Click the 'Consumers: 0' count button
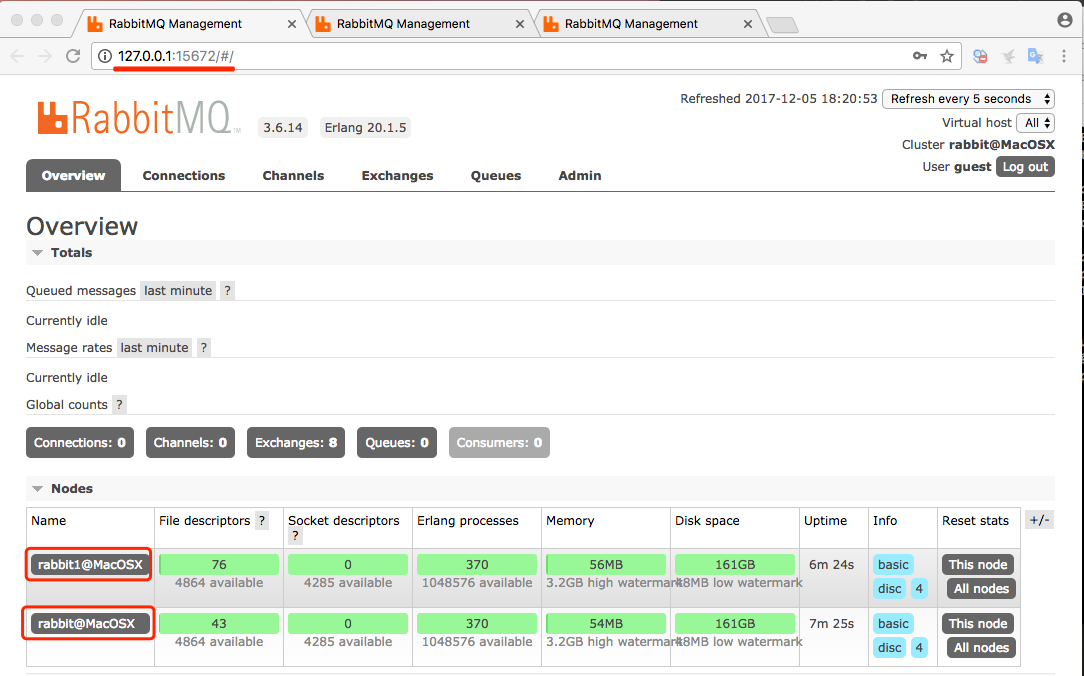The image size is (1084, 676). tap(499, 442)
